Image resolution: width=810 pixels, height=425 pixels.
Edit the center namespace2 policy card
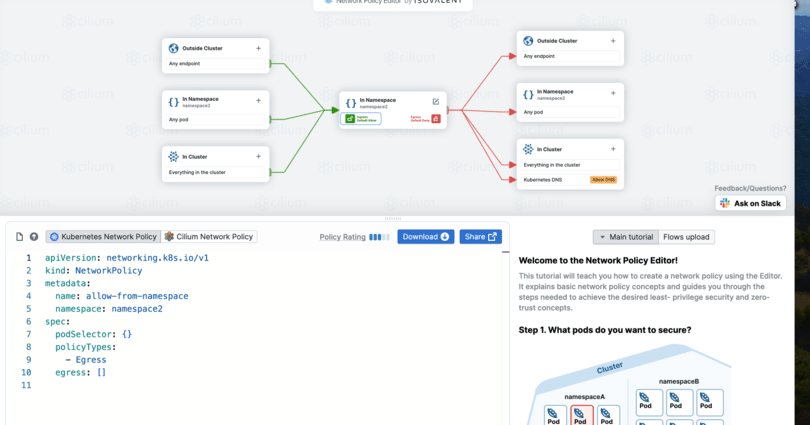point(436,102)
